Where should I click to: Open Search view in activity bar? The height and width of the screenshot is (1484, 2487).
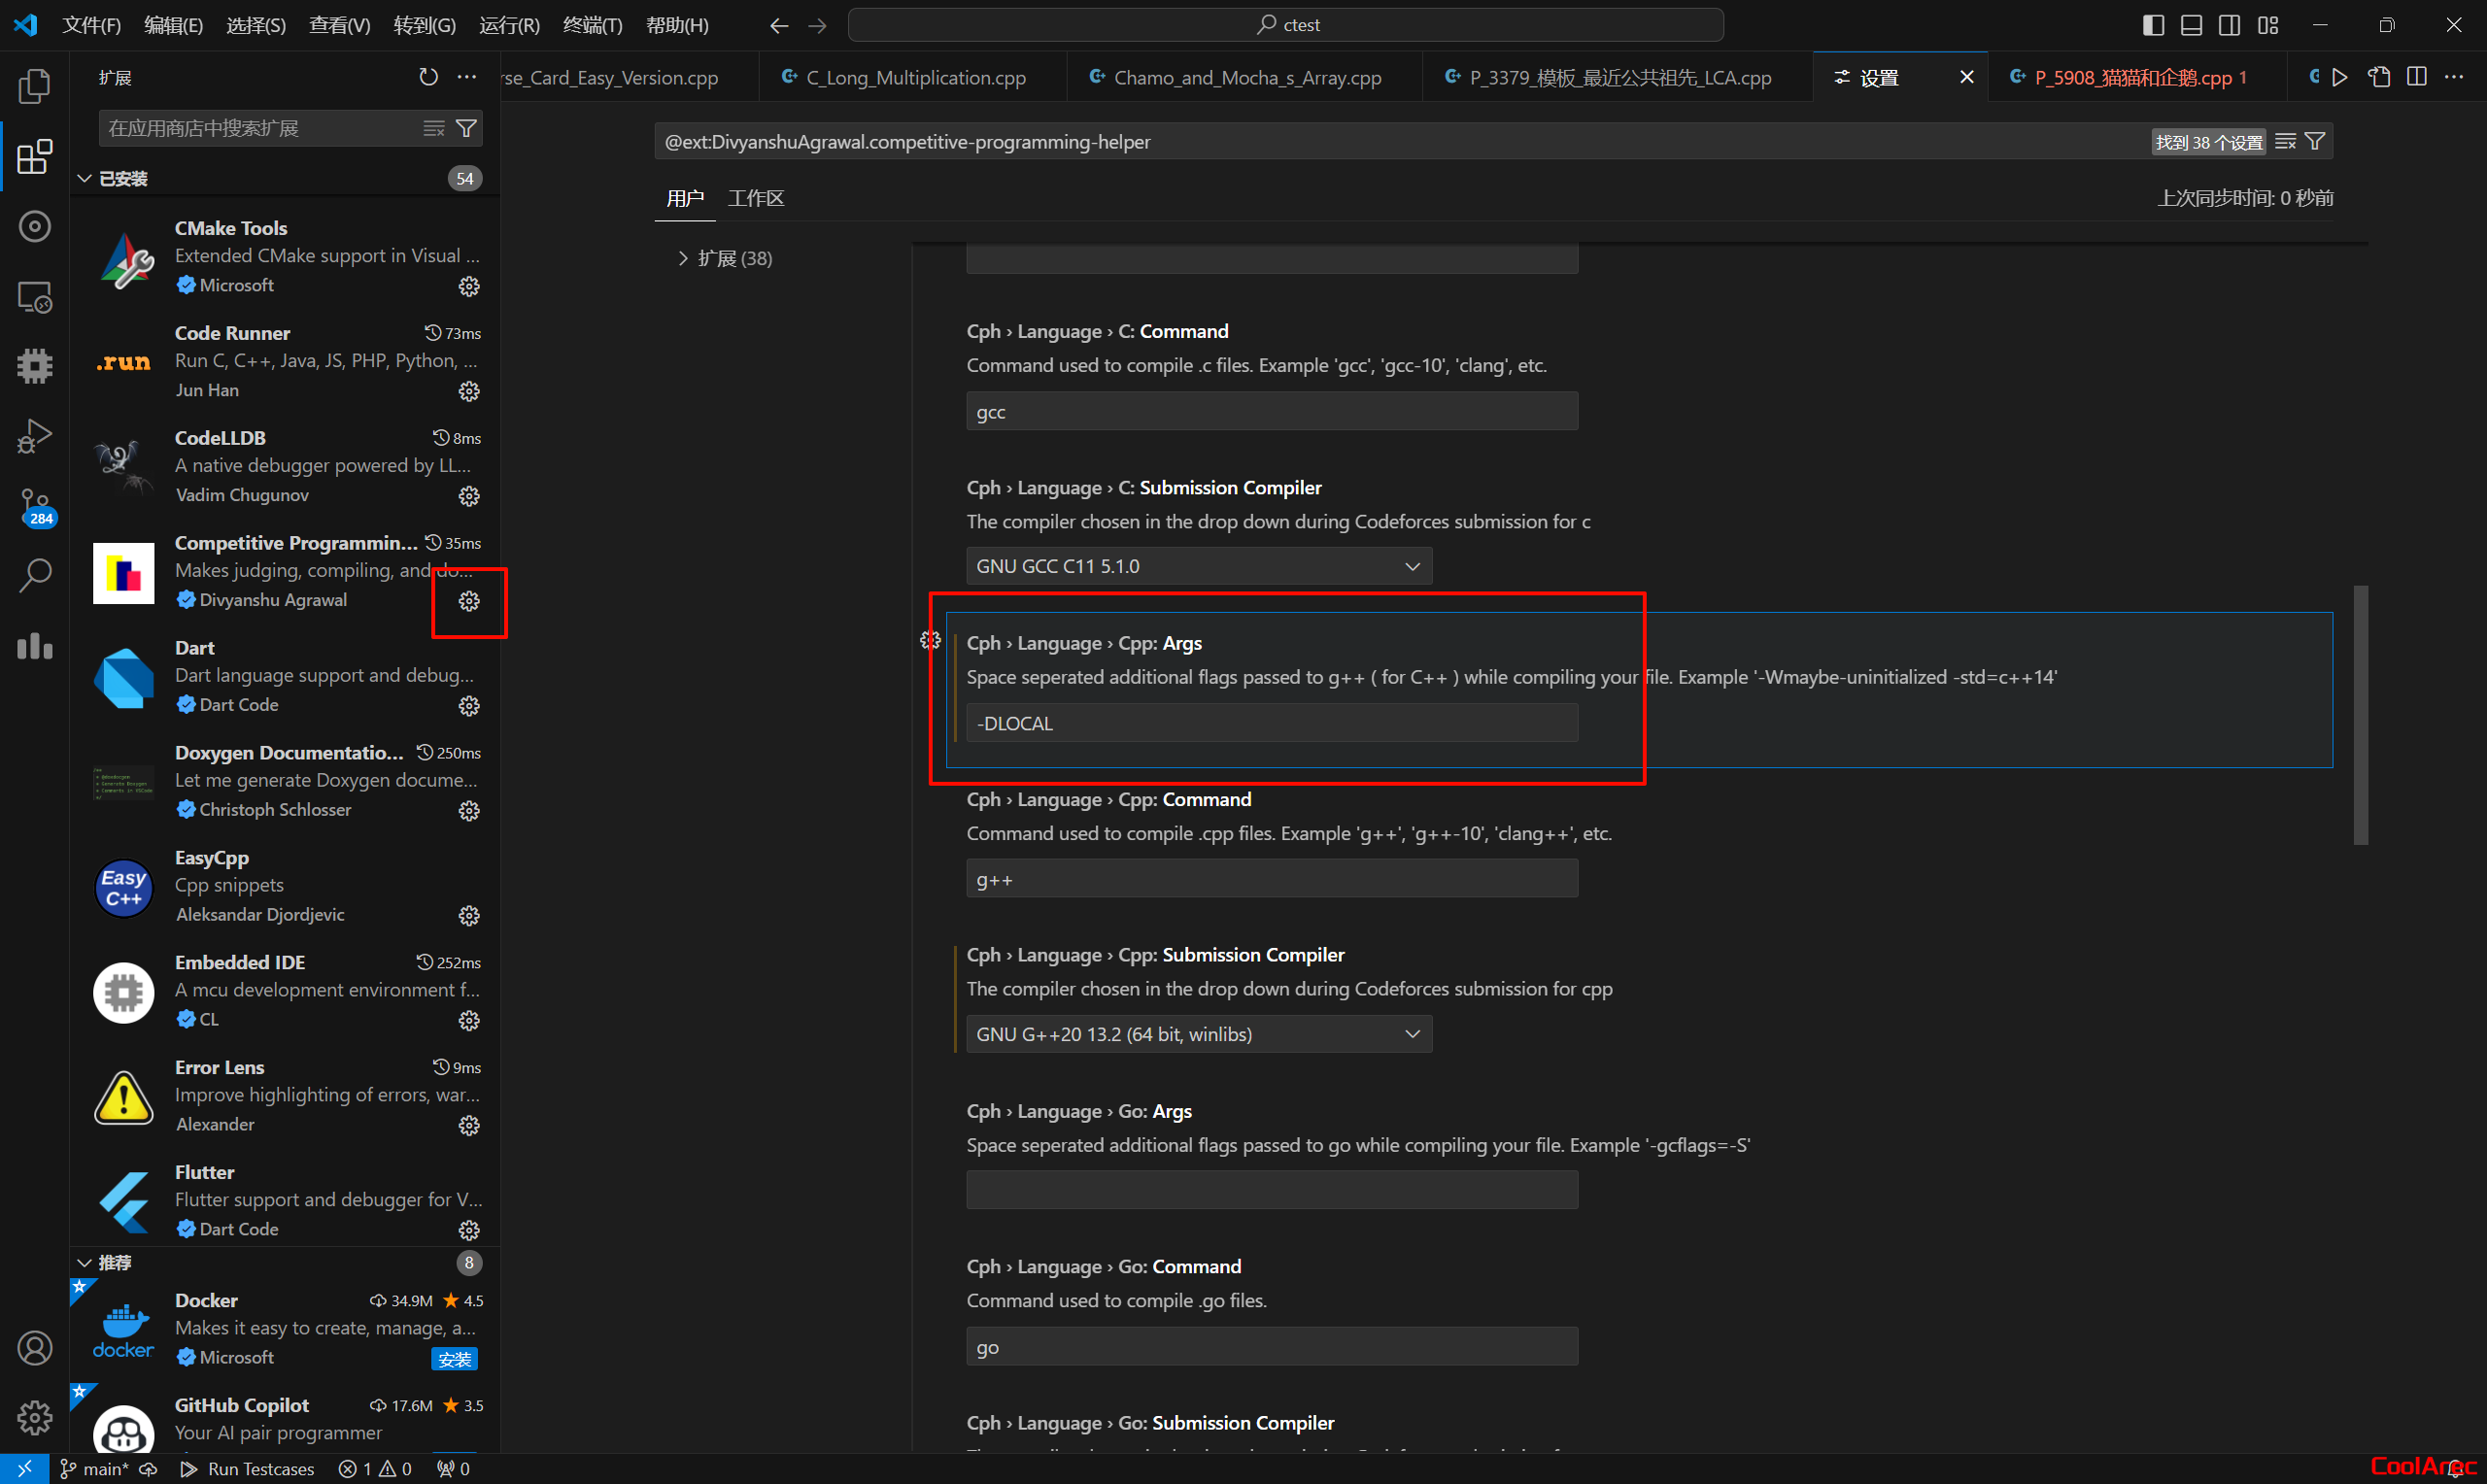(34, 576)
